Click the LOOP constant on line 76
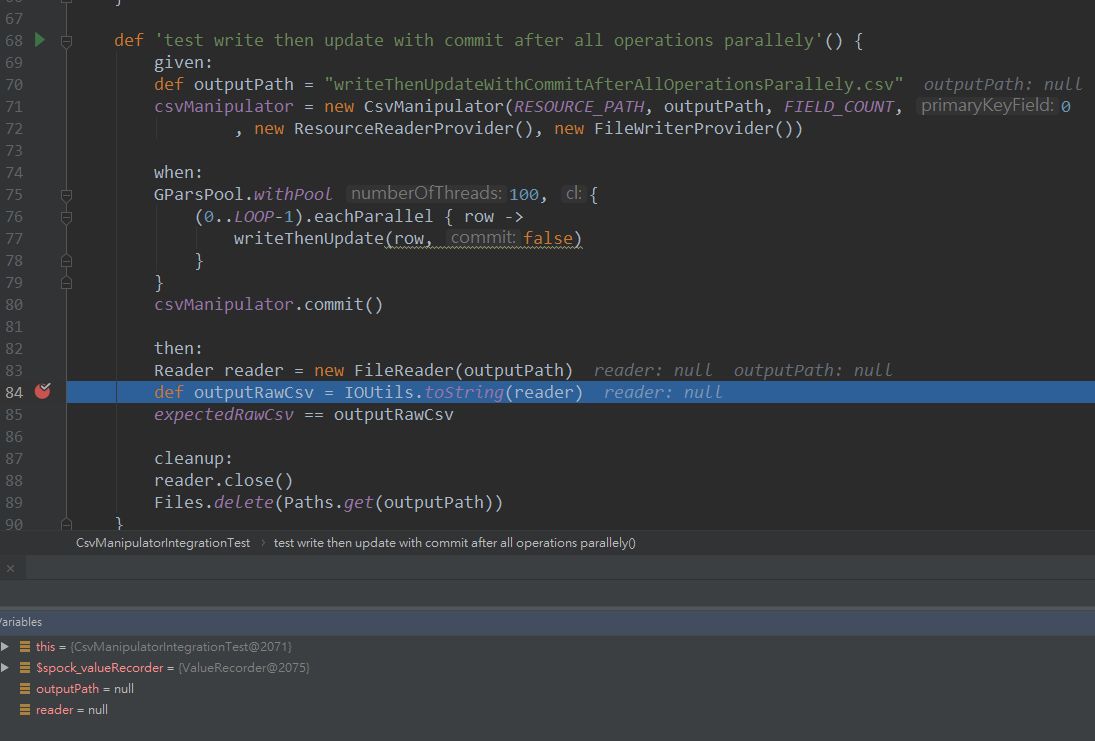 point(253,217)
